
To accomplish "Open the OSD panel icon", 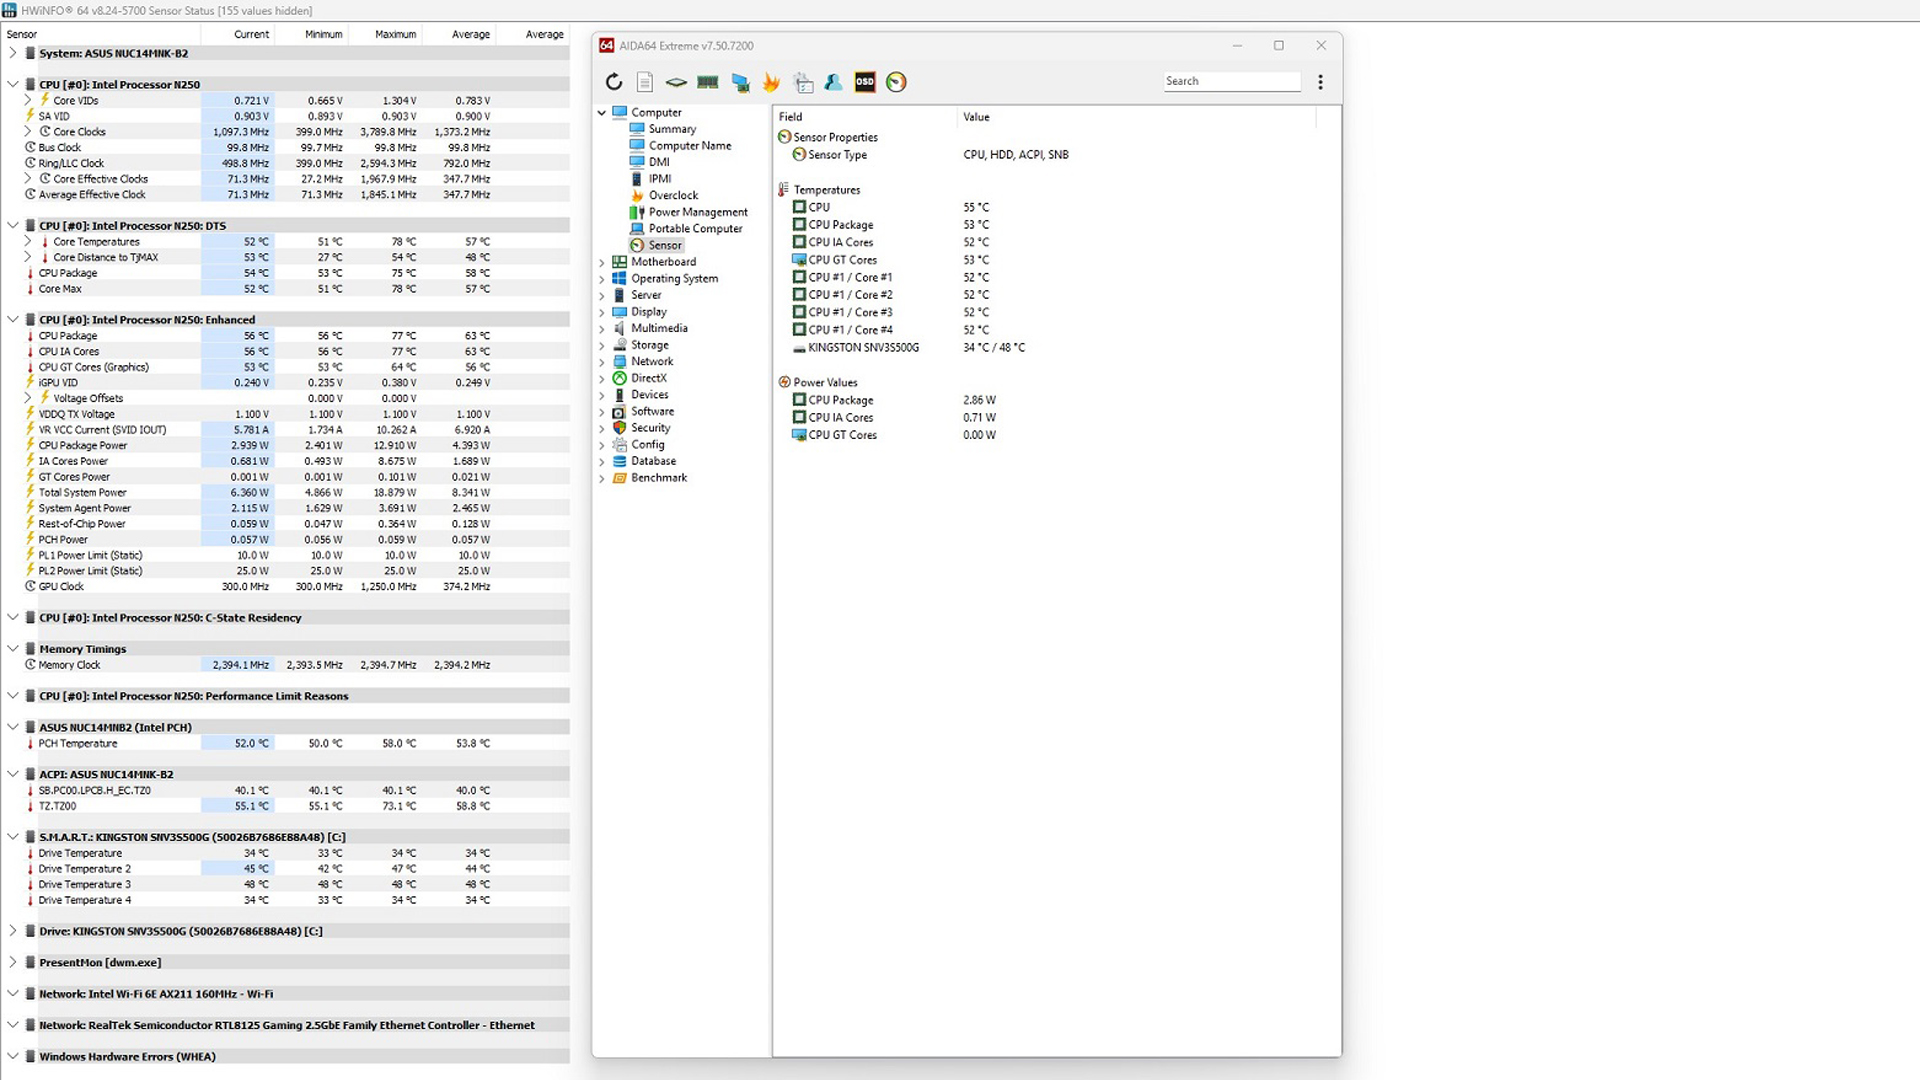I will [x=865, y=82].
